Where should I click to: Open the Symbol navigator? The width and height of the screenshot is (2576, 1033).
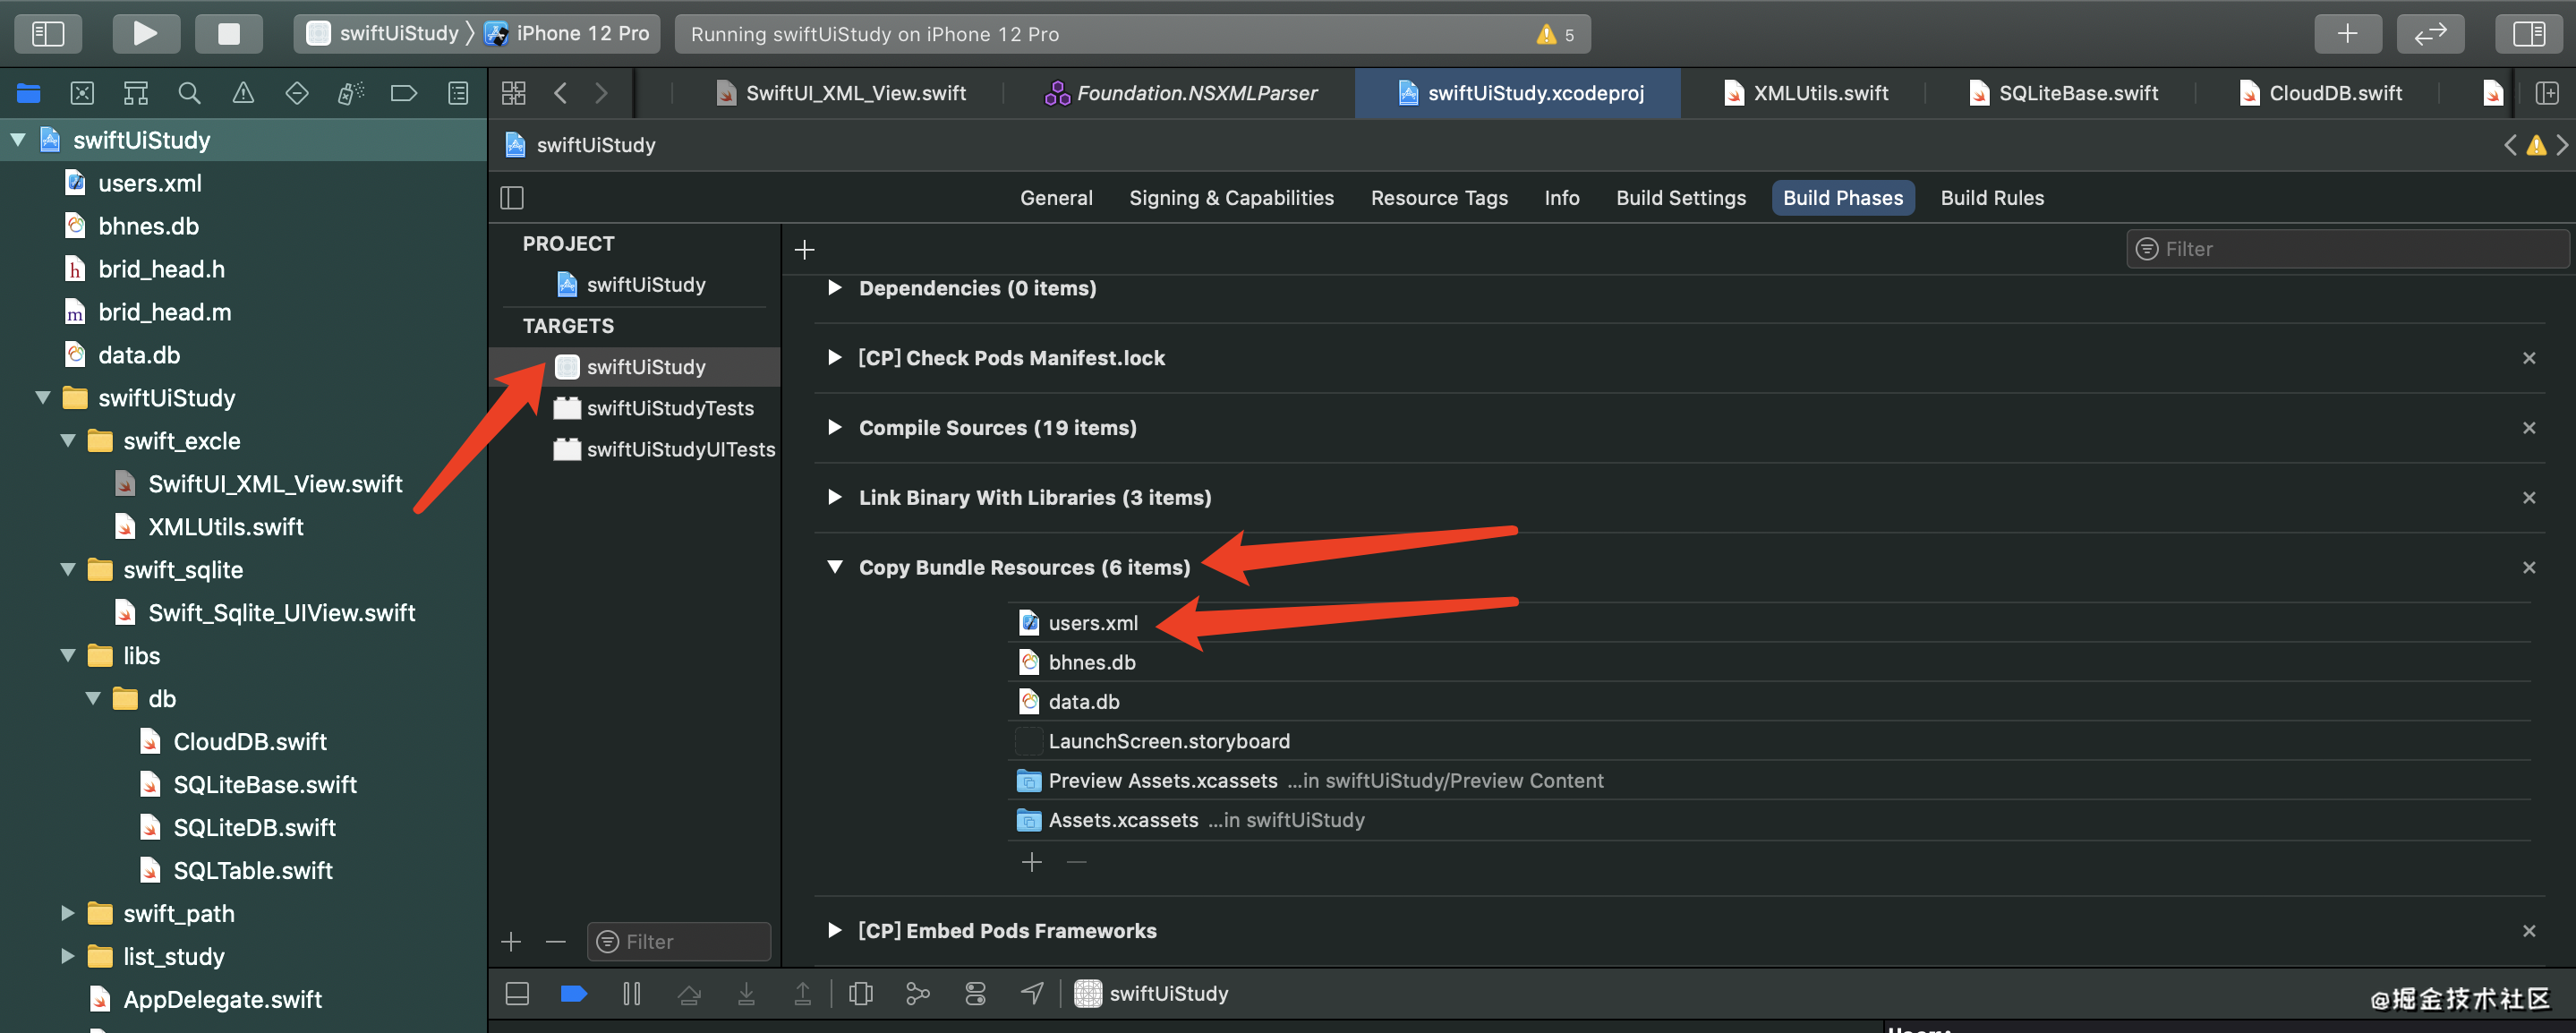coord(136,93)
